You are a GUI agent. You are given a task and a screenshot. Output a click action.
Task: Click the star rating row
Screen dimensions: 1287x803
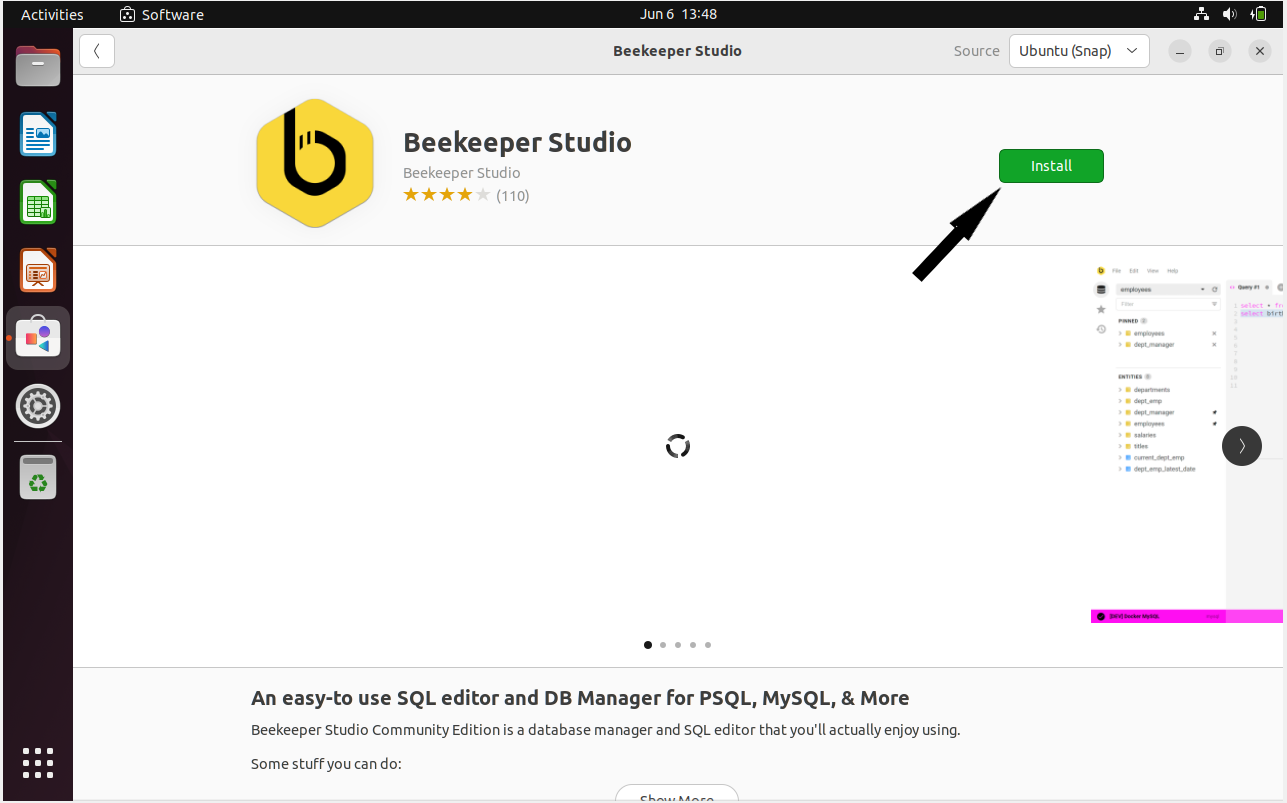pos(447,195)
